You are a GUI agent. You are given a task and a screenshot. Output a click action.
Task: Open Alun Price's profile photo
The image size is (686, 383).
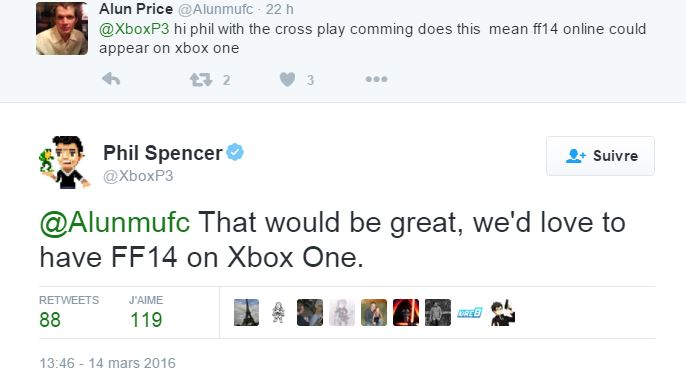tap(62, 28)
